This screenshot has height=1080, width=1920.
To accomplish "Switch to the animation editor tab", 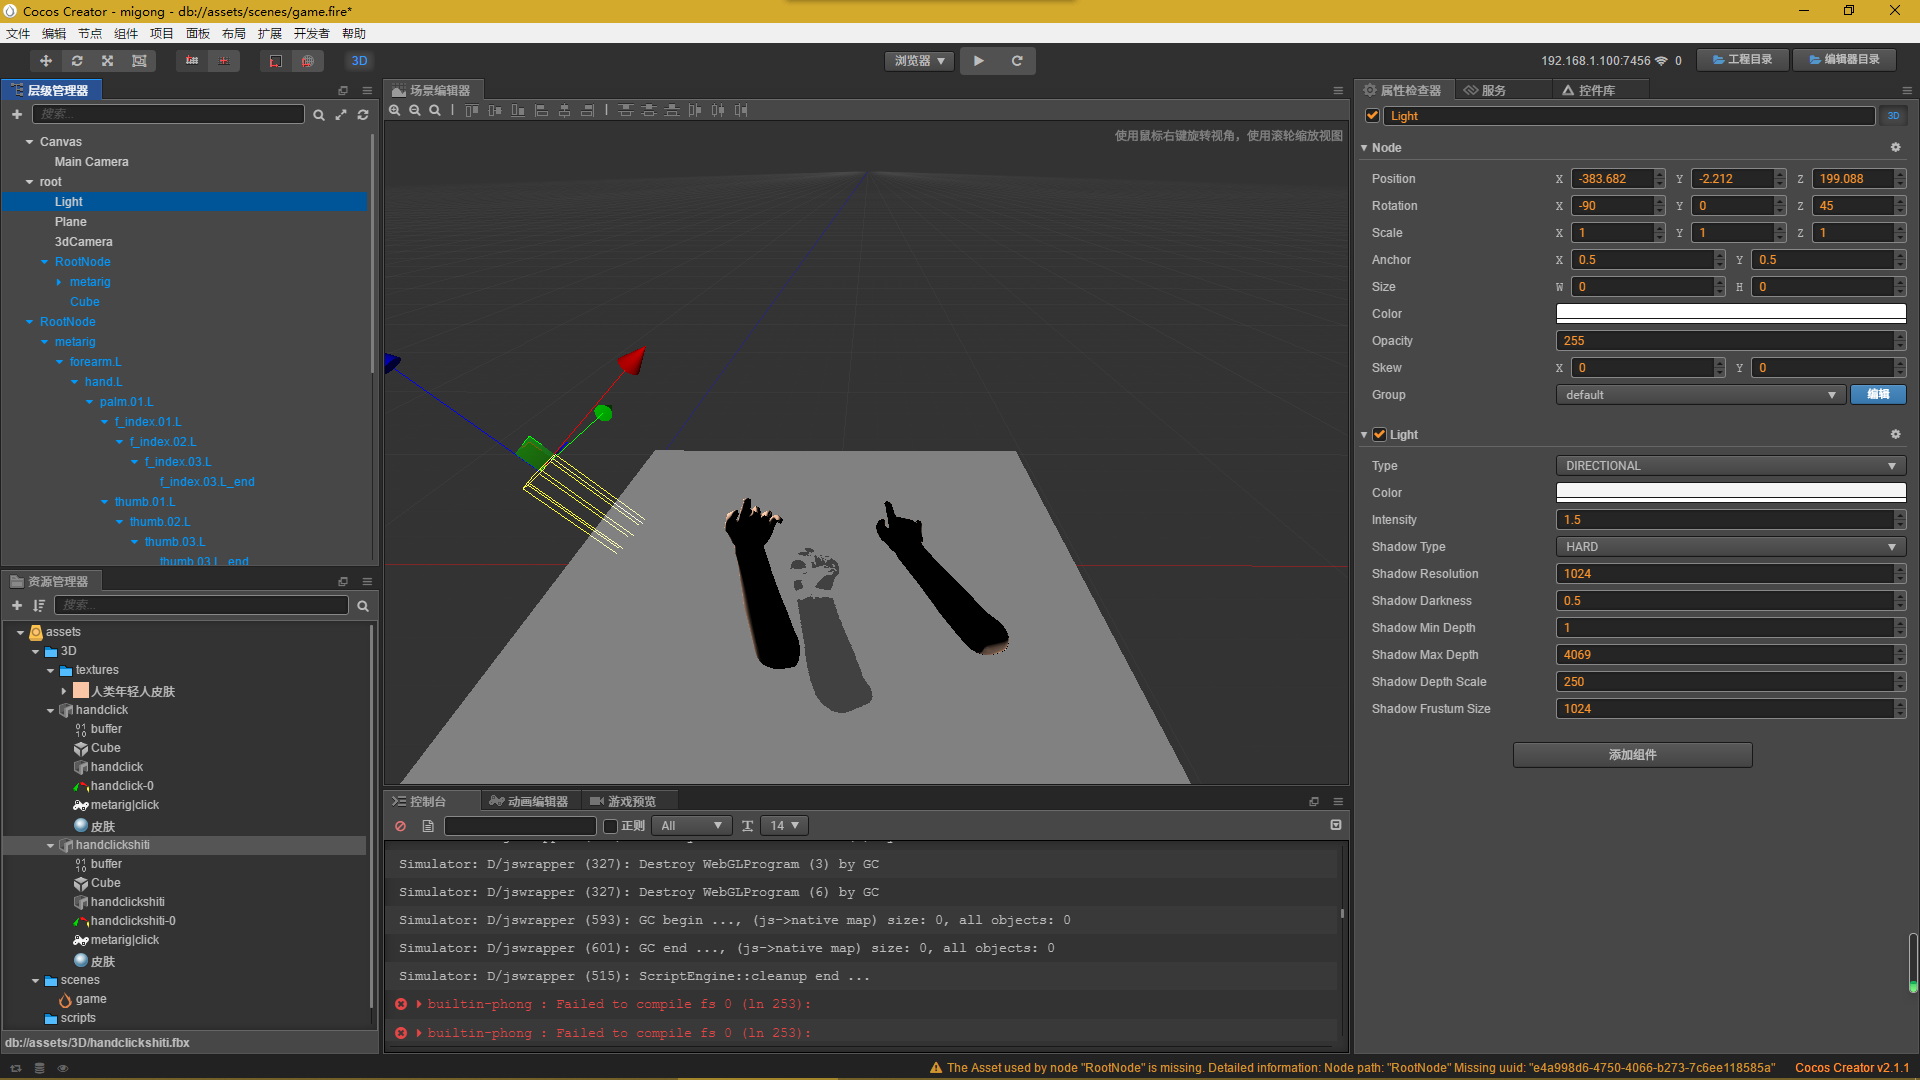I will point(529,801).
